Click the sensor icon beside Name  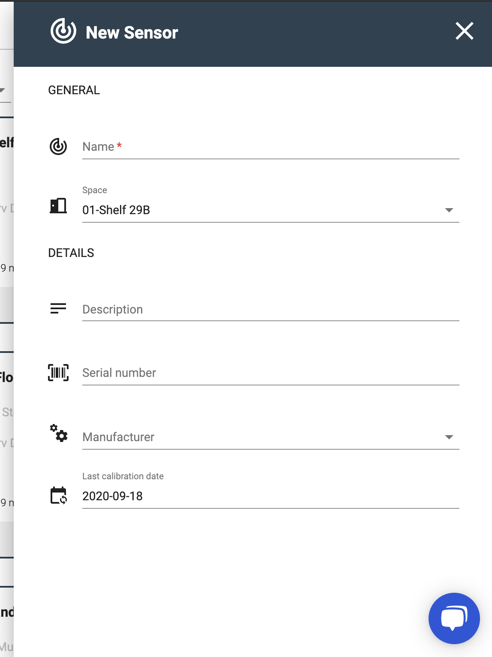(58, 146)
